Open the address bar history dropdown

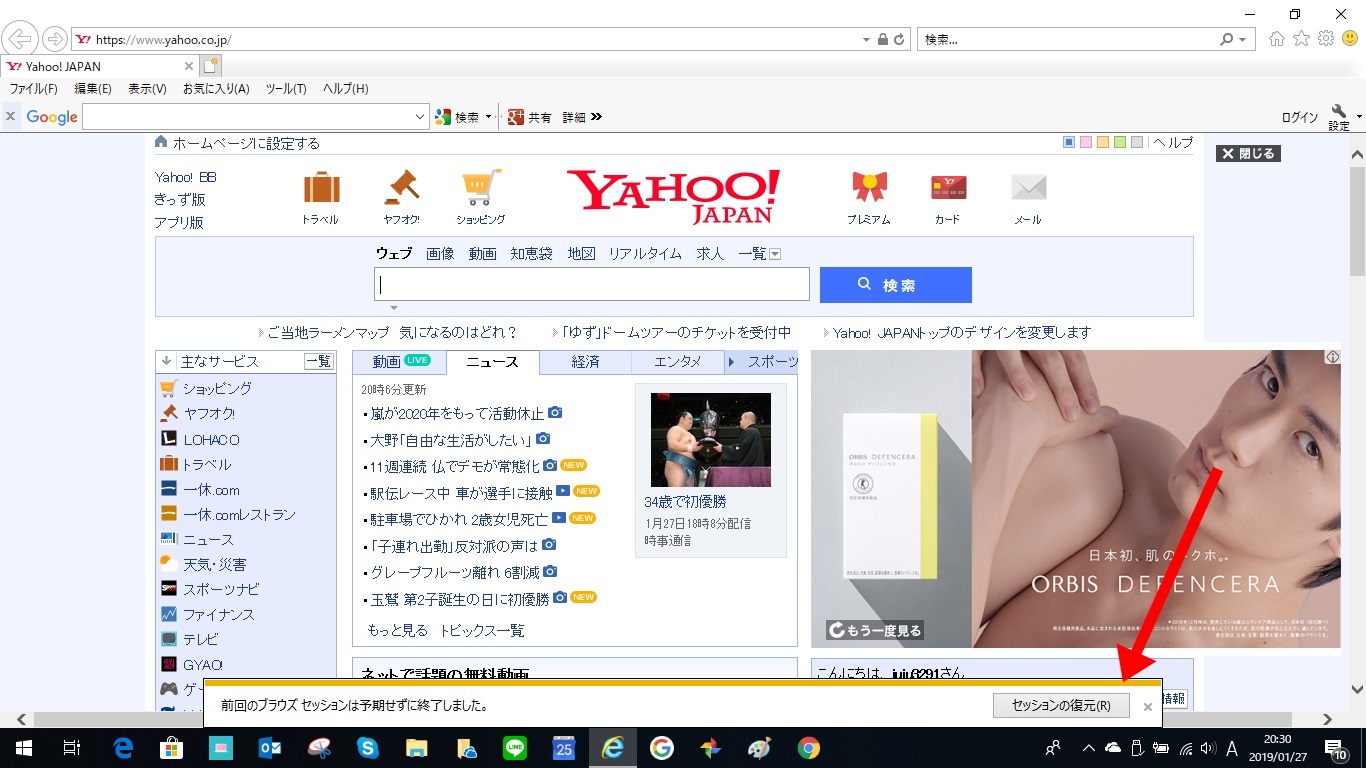(x=867, y=40)
